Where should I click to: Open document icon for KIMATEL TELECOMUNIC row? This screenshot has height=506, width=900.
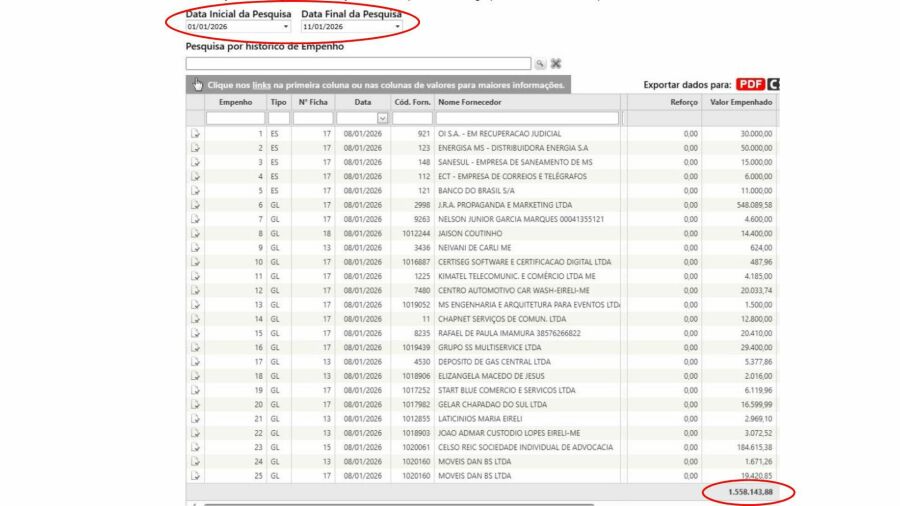195,276
